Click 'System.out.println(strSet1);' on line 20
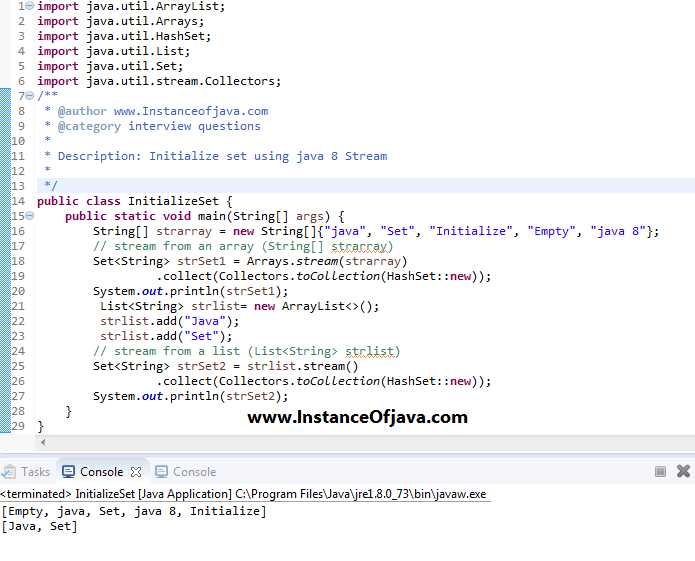Viewport: 695px width, 561px height. click(191, 292)
